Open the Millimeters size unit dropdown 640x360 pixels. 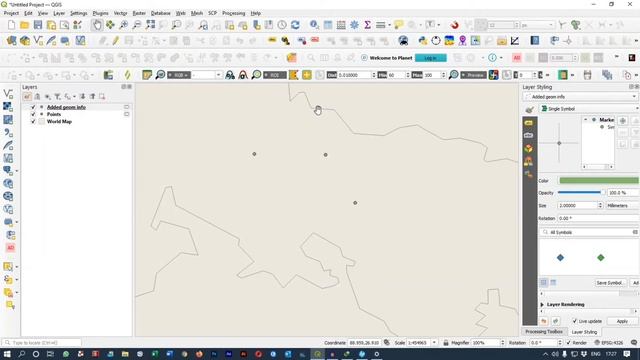pyautogui.click(x=622, y=206)
